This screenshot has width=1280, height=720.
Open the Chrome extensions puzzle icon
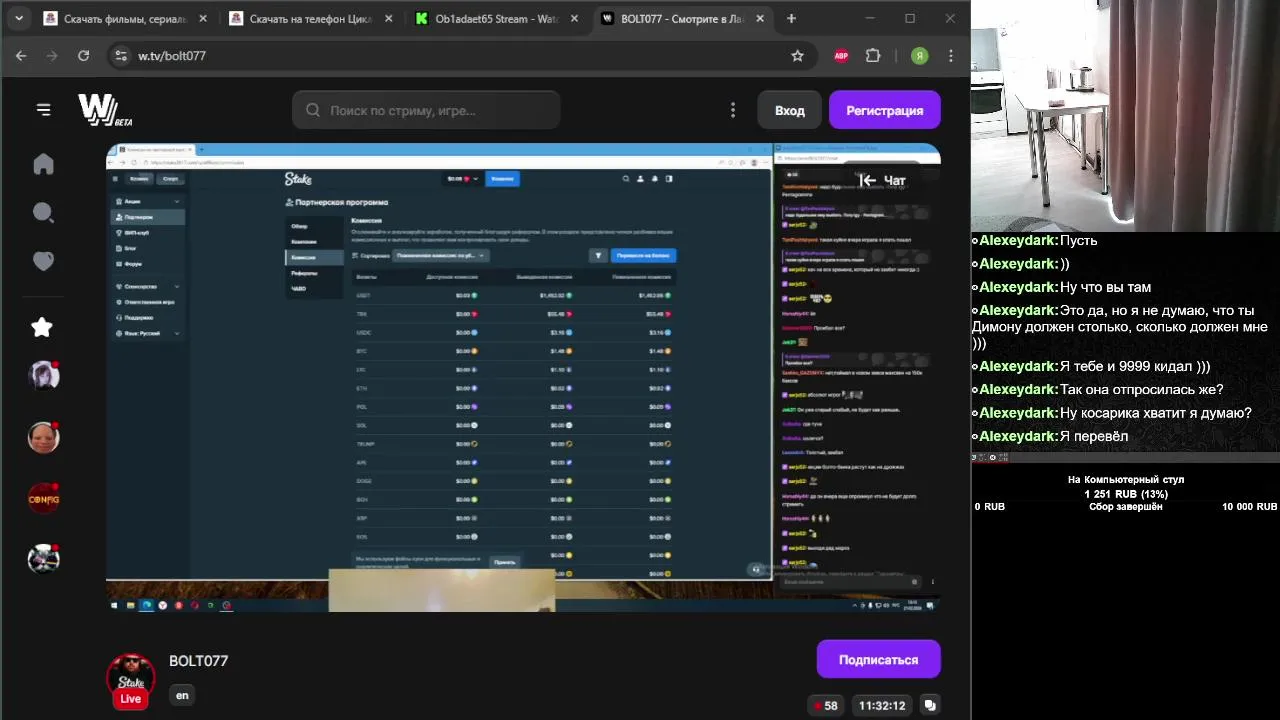(x=873, y=56)
